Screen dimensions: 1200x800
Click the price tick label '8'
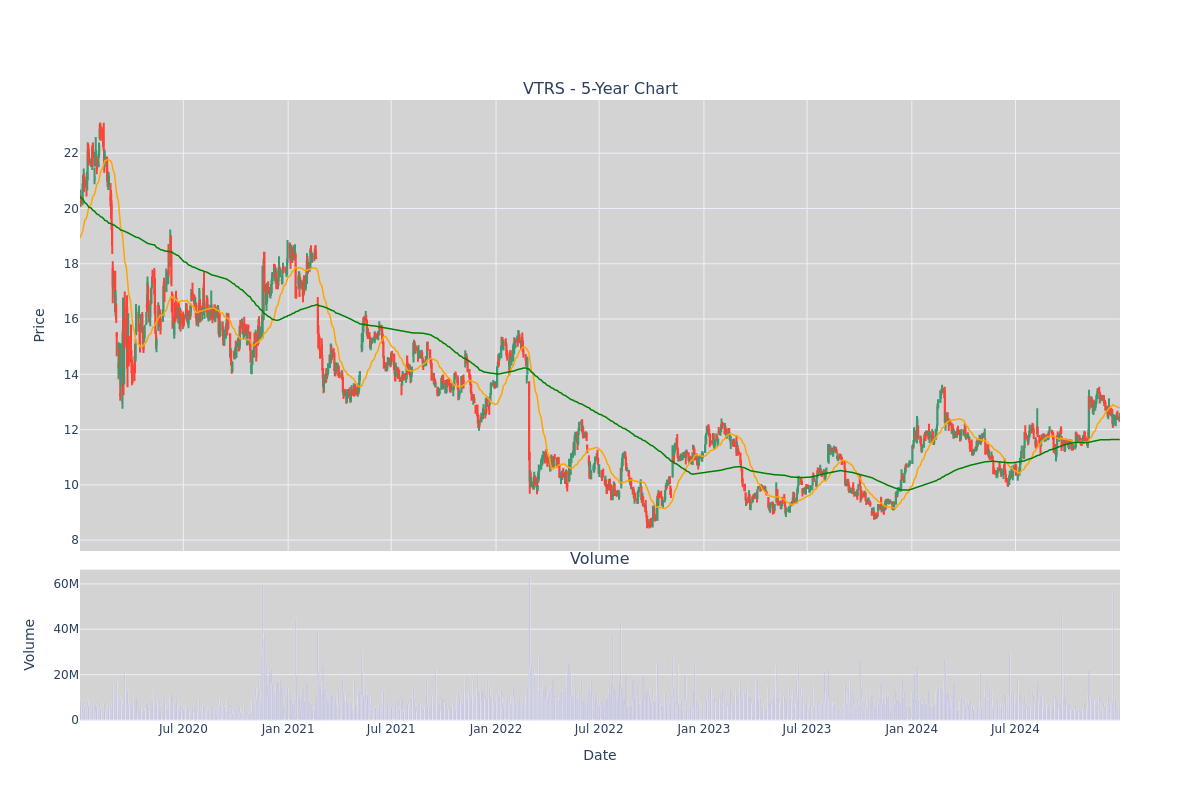75,540
